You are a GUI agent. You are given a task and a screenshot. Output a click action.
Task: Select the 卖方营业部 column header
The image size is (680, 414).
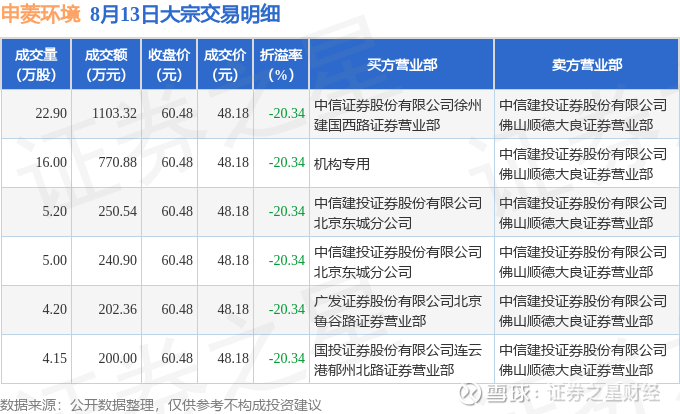click(587, 65)
